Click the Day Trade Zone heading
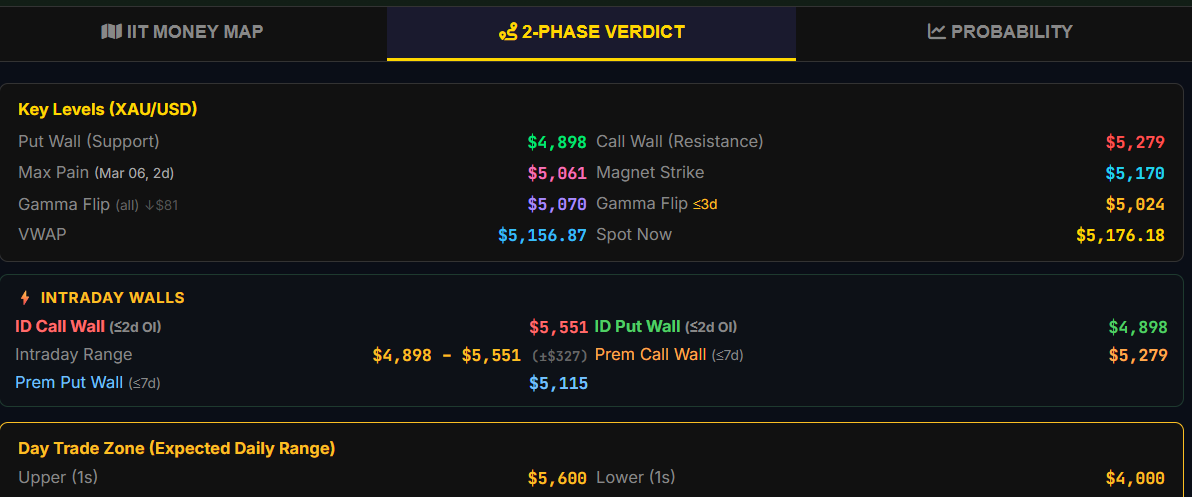The image size is (1192, 497). (x=176, y=449)
